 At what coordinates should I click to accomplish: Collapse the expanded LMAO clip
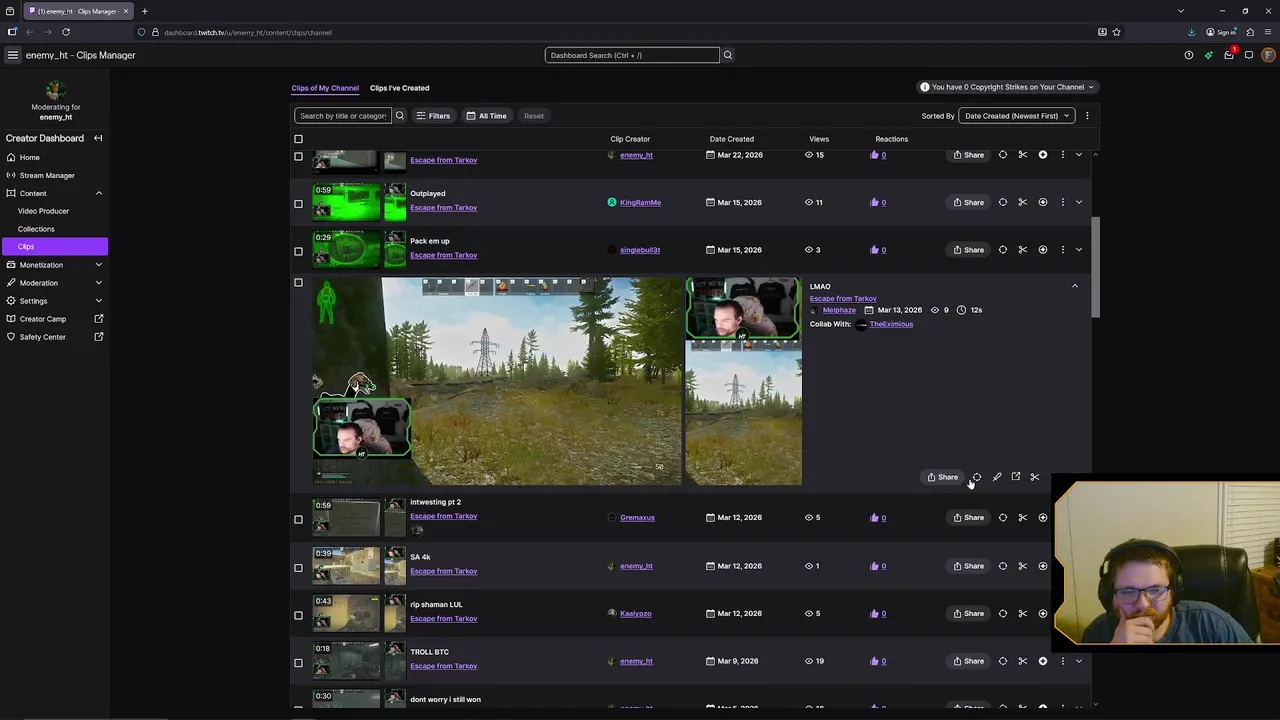point(1075,286)
